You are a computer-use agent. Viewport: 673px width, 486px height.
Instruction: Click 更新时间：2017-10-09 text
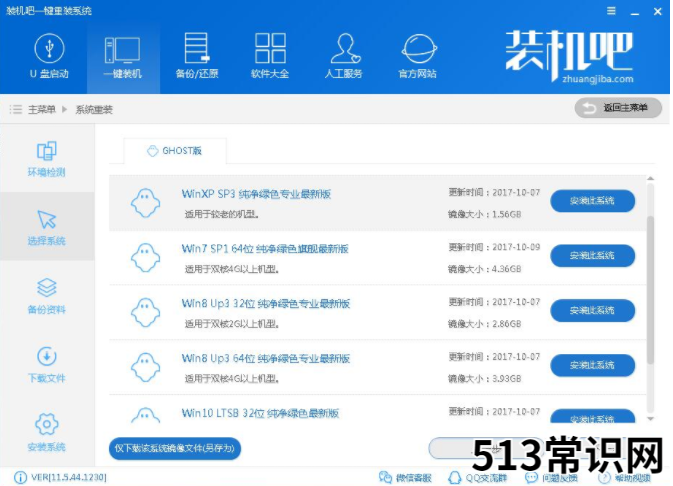pyautogui.click(x=494, y=247)
